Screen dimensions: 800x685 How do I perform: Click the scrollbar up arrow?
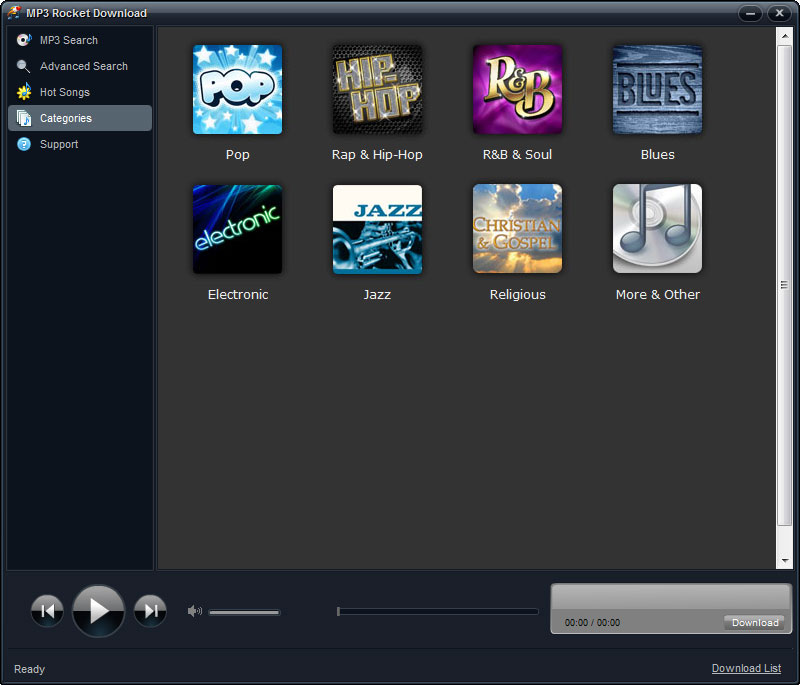[784, 36]
